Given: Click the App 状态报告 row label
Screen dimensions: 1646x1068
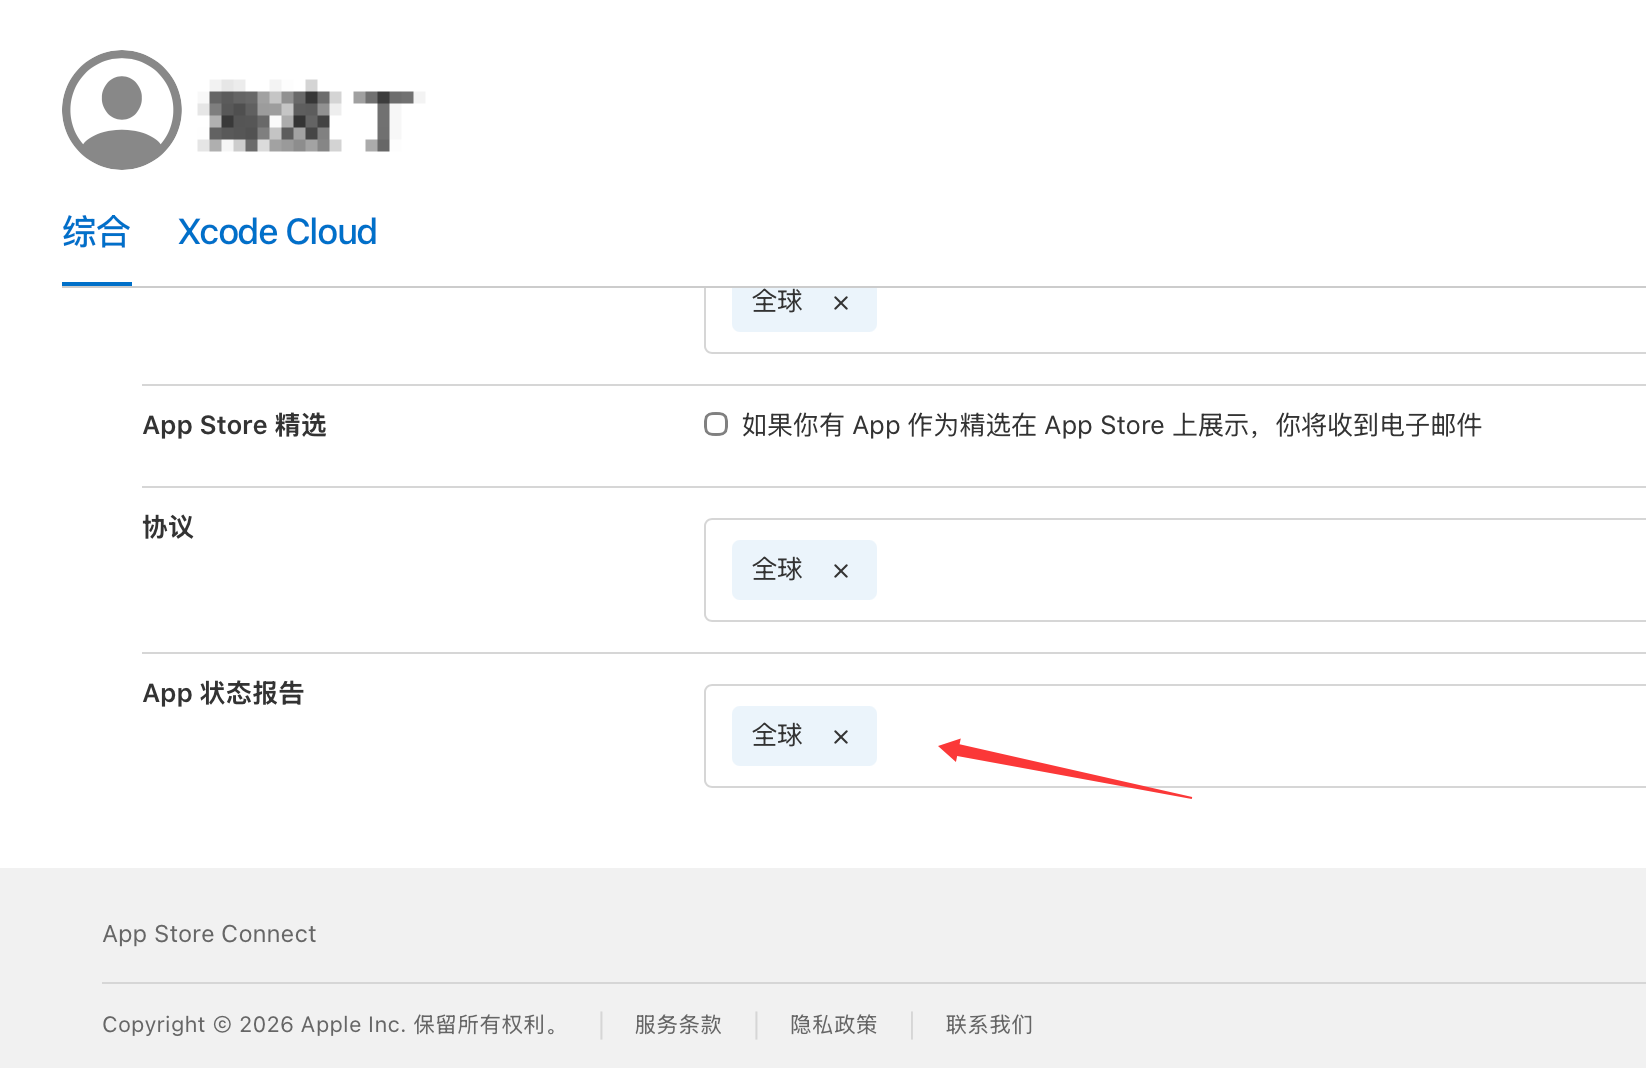Looking at the screenshot, I should coord(223,693).
